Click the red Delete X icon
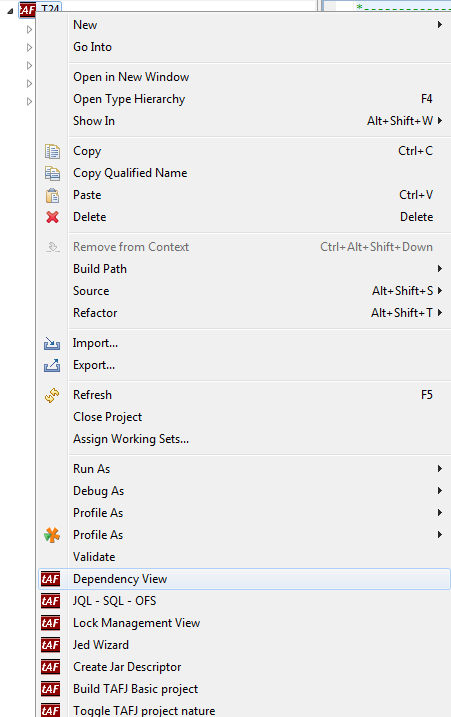 (x=52, y=217)
